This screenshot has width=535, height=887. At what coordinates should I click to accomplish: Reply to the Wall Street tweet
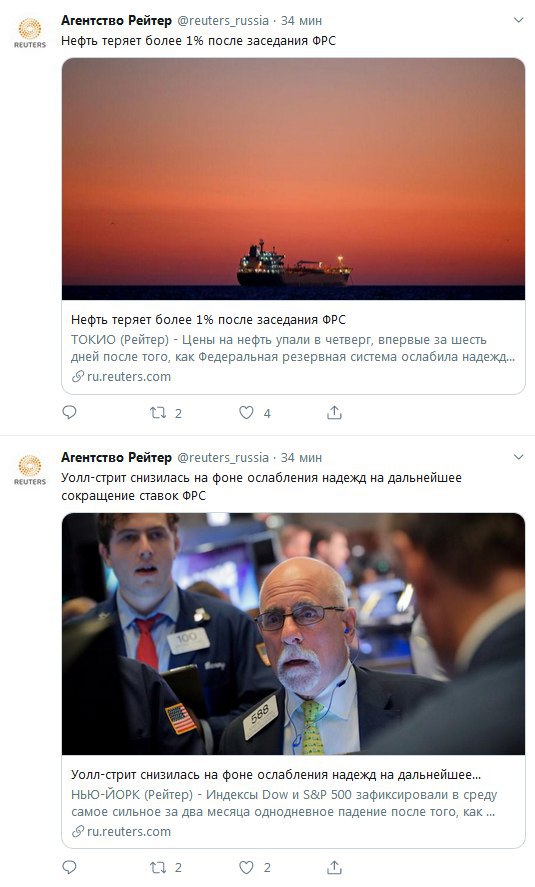(x=69, y=867)
